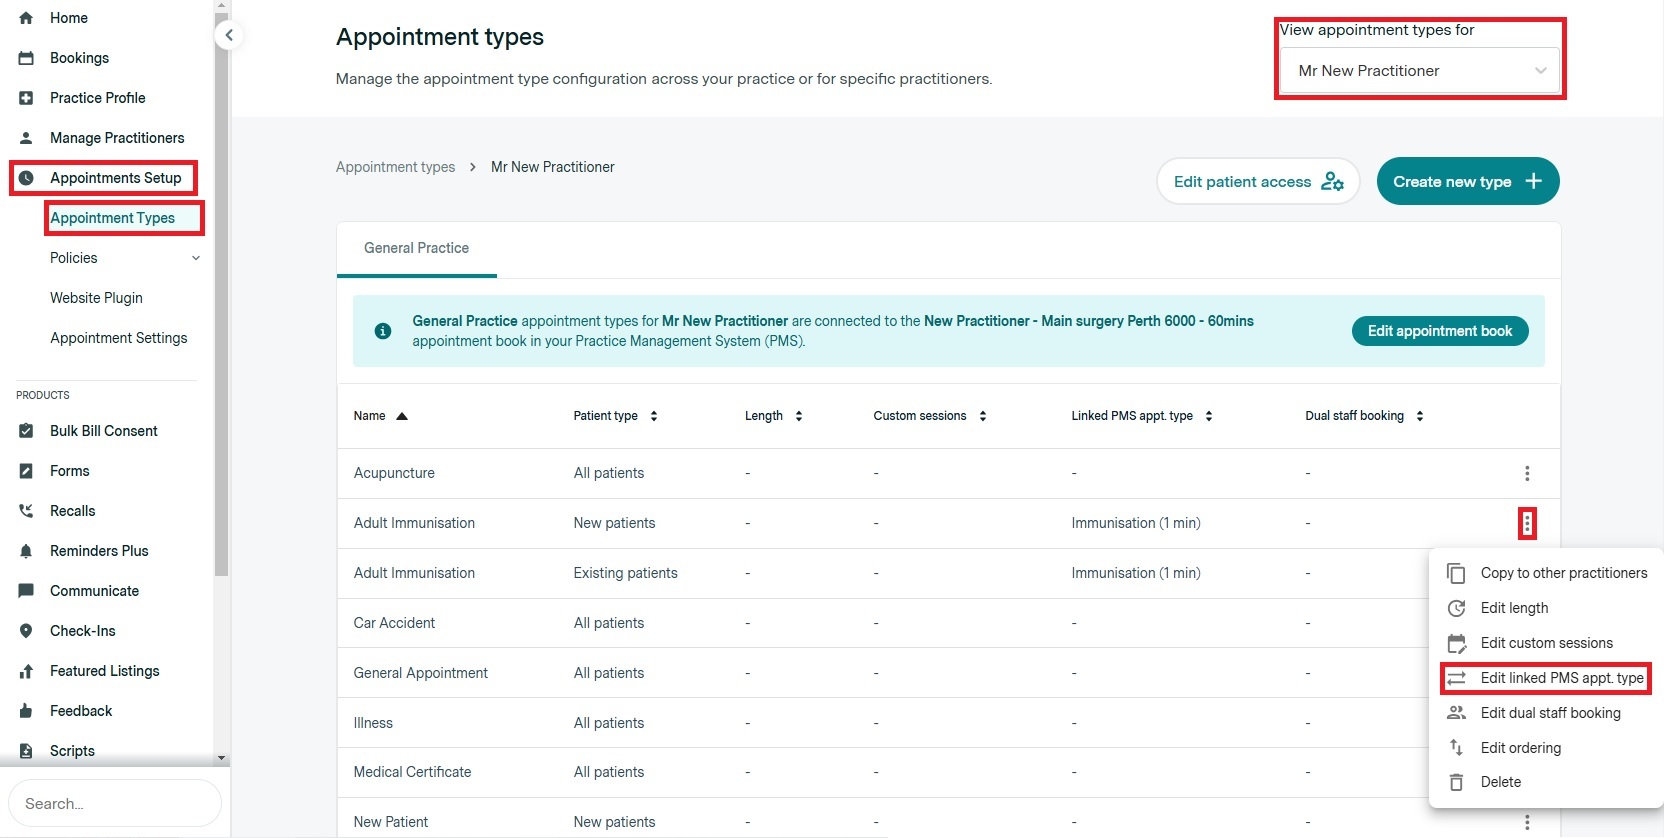
Task: Click the Create new type button
Action: [x=1467, y=181]
